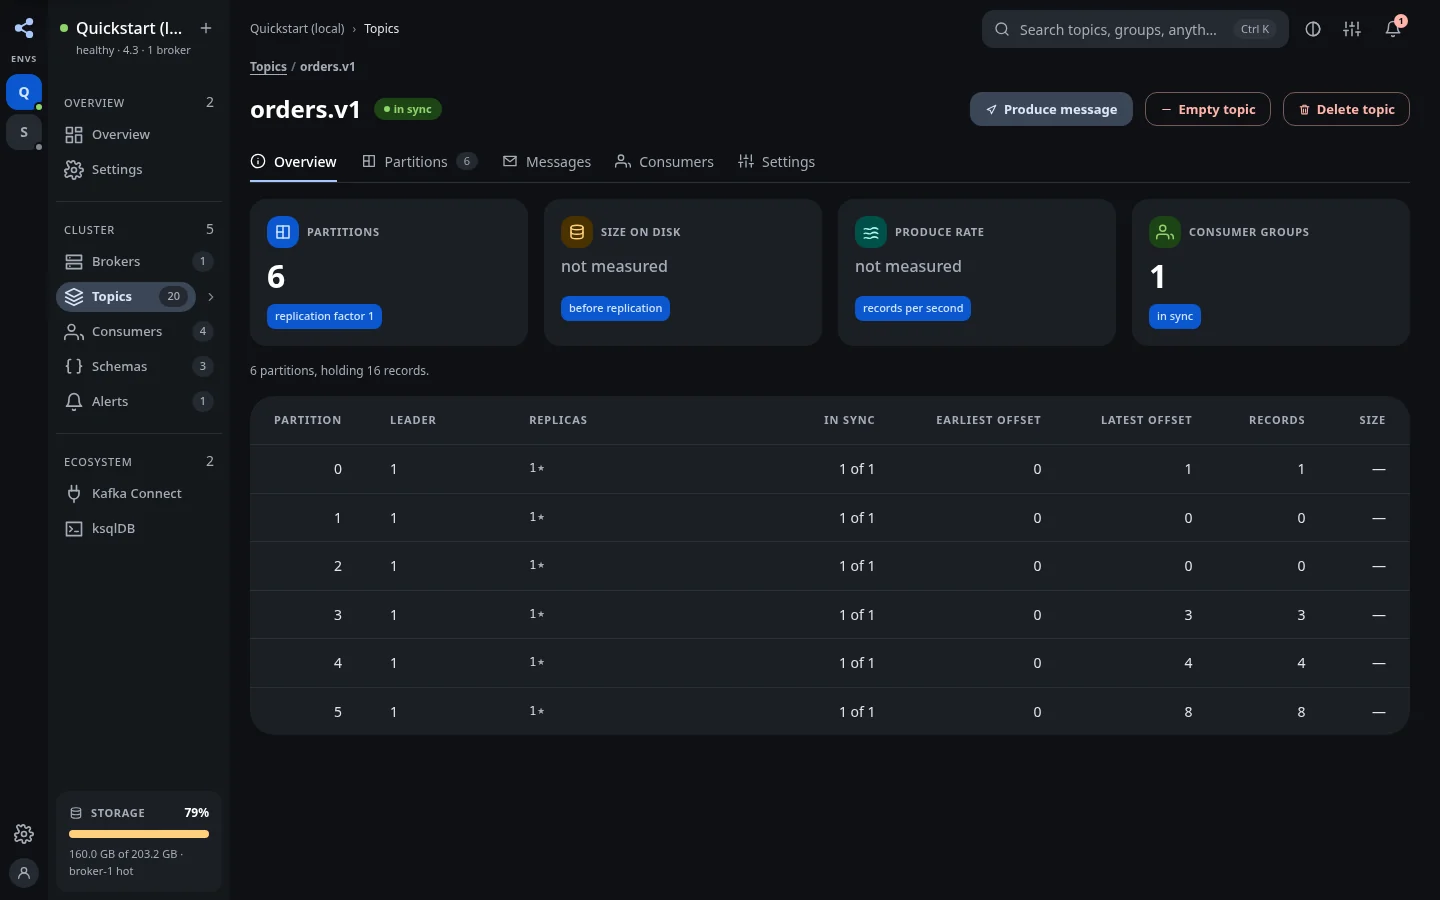The width and height of the screenshot is (1440, 900).
Task: Open ksqlDB from the sidebar
Action: (x=139, y=528)
